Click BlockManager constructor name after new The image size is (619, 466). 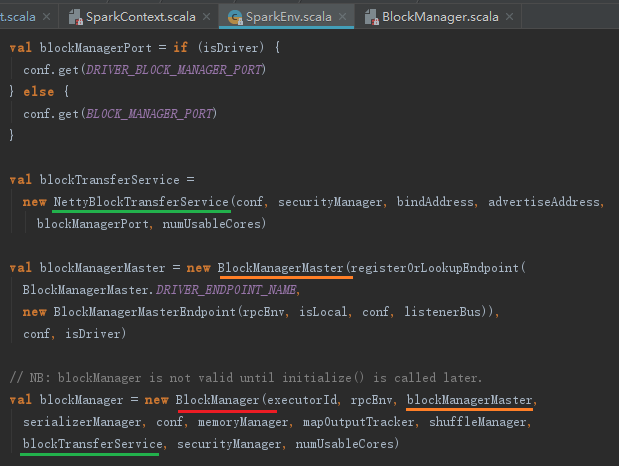[x=217, y=400]
